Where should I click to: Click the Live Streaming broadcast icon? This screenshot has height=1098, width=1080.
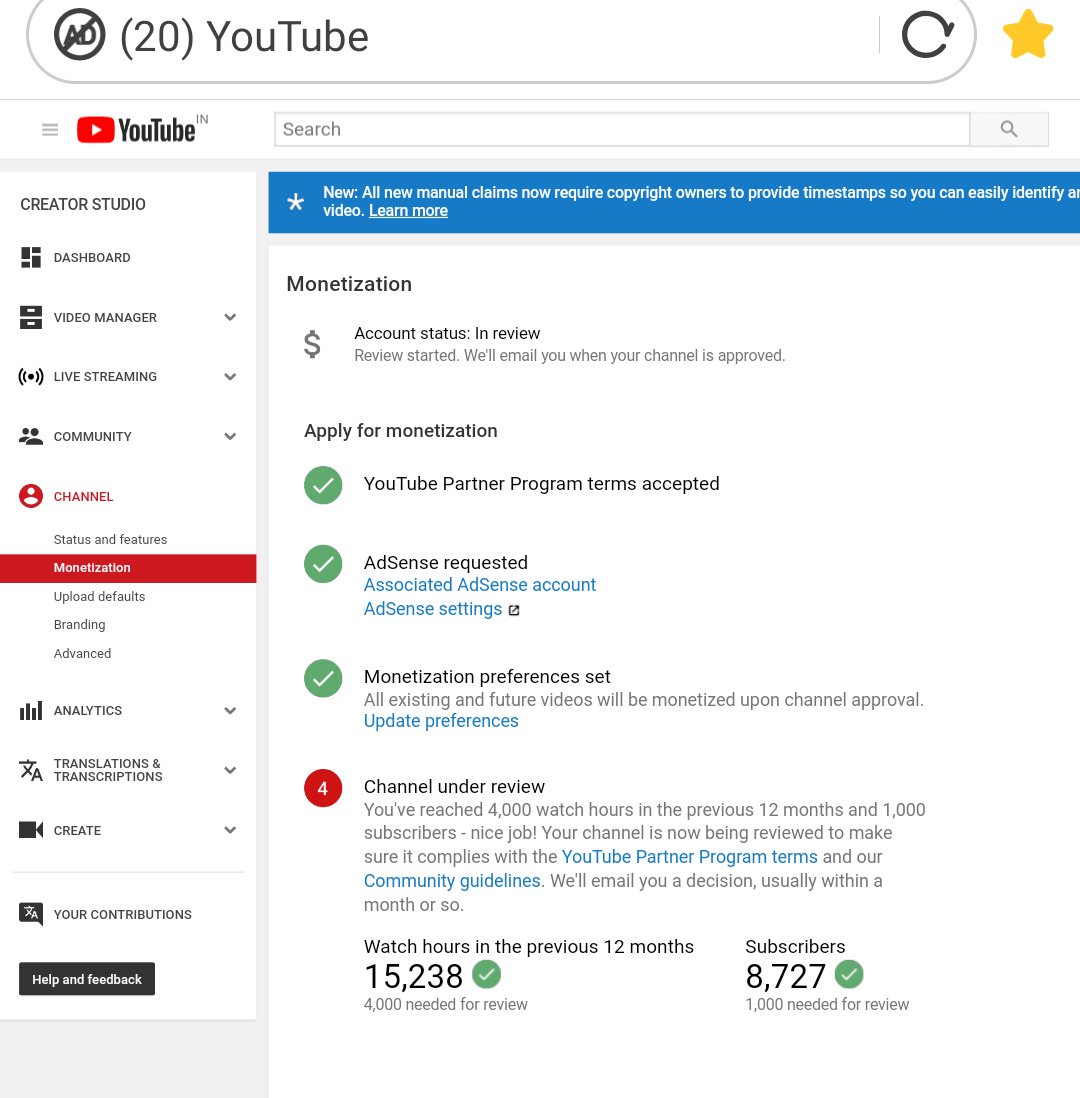pos(31,377)
